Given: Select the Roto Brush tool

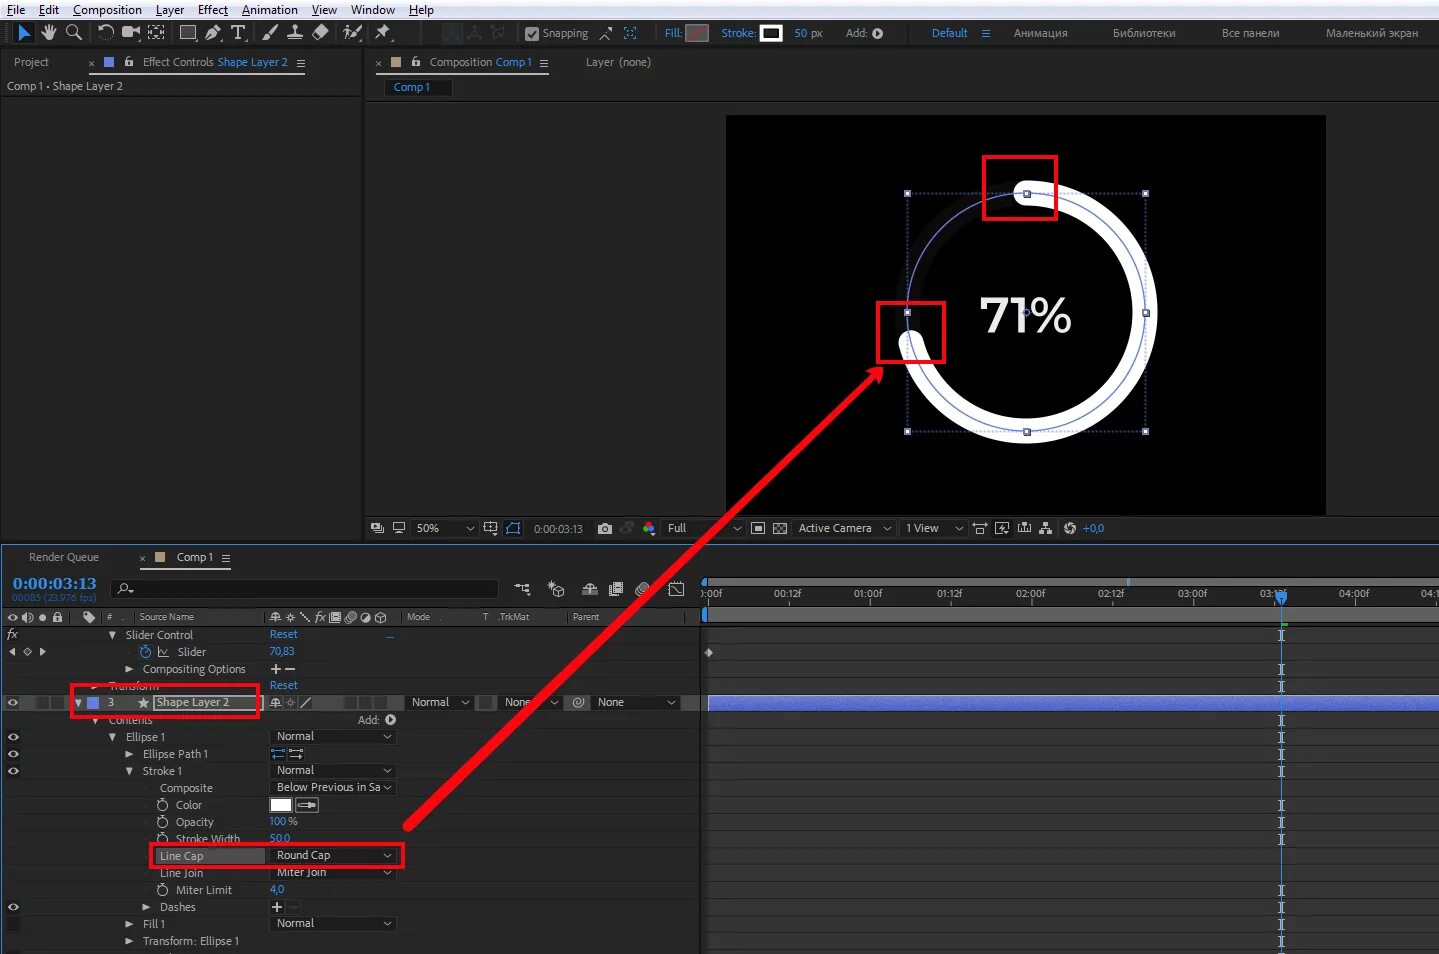Looking at the screenshot, I should coord(352,33).
